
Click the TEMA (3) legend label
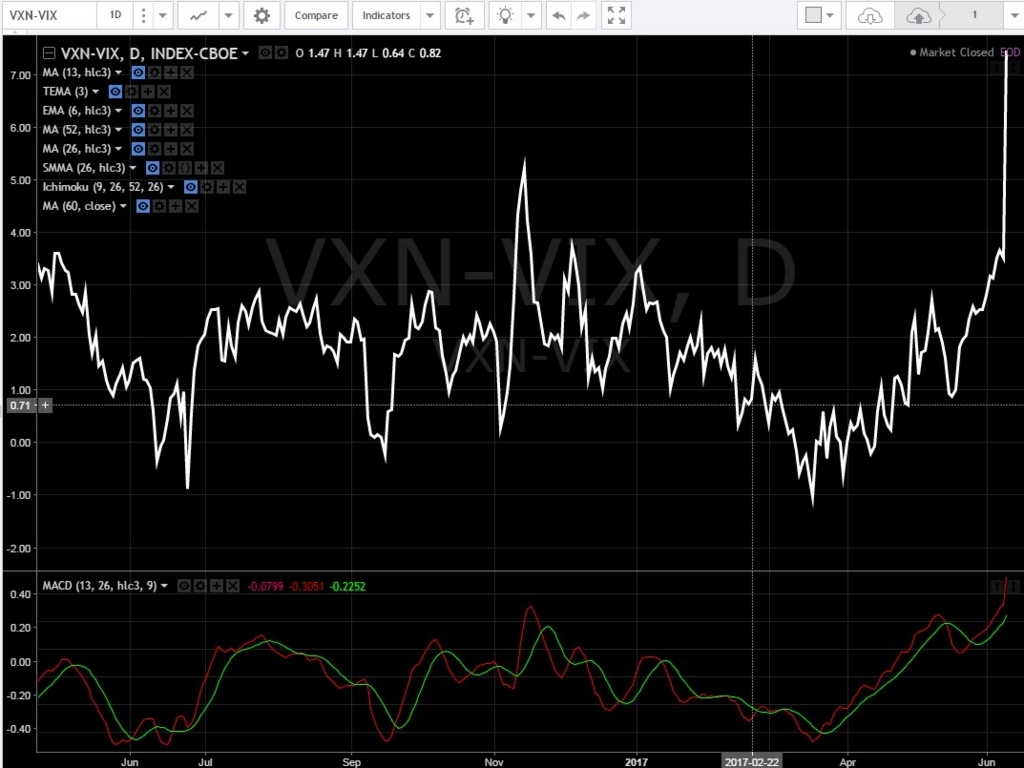click(65, 91)
